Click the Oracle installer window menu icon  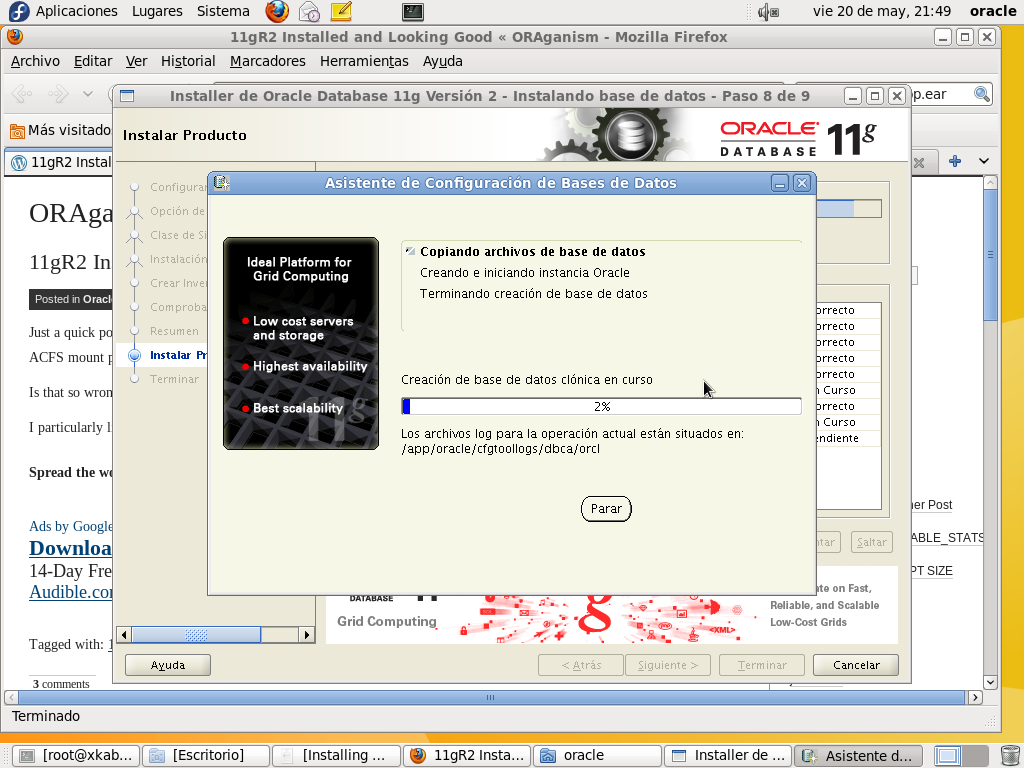click(127, 96)
